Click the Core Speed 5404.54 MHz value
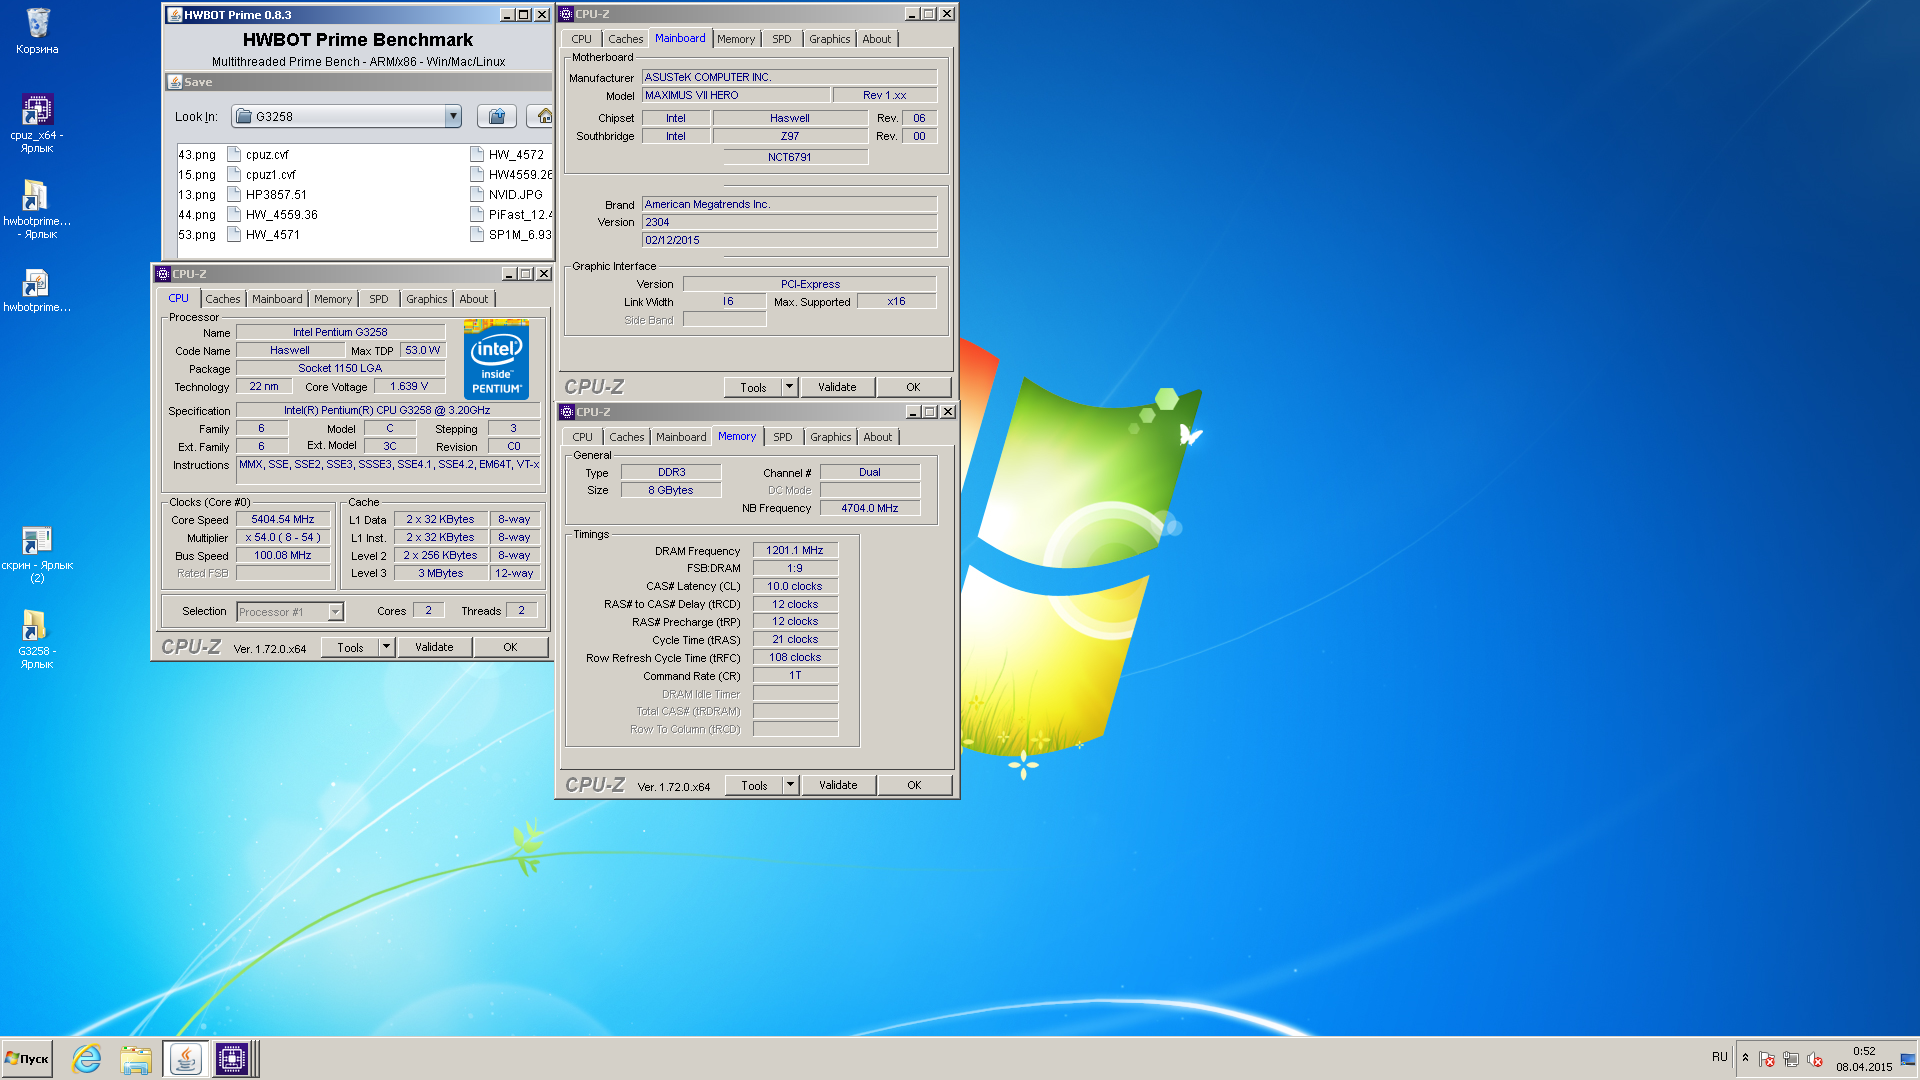The width and height of the screenshot is (1920, 1080). pyautogui.click(x=283, y=519)
